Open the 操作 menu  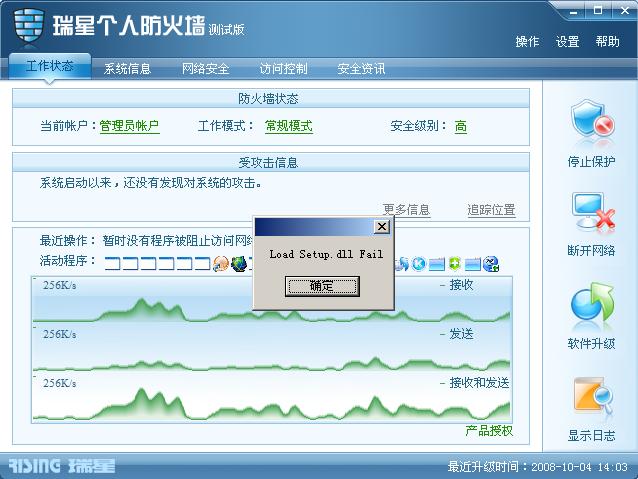[527, 42]
